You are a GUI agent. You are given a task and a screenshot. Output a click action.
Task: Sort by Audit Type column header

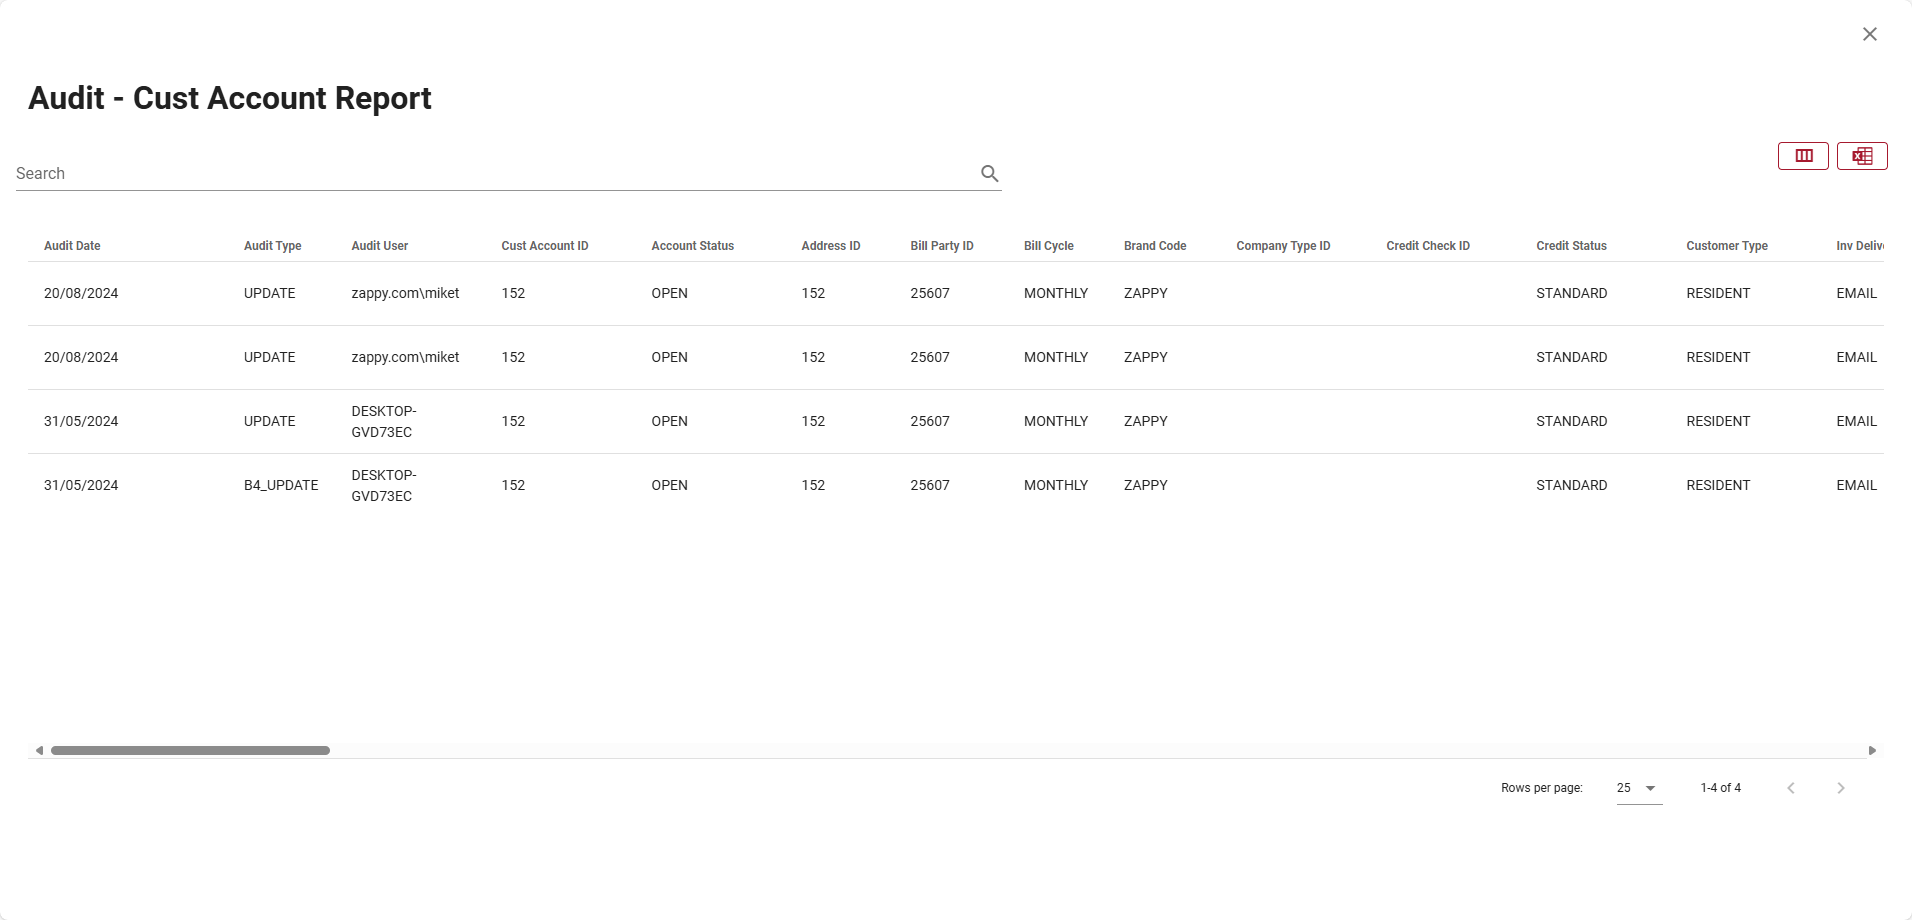tap(272, 246)
